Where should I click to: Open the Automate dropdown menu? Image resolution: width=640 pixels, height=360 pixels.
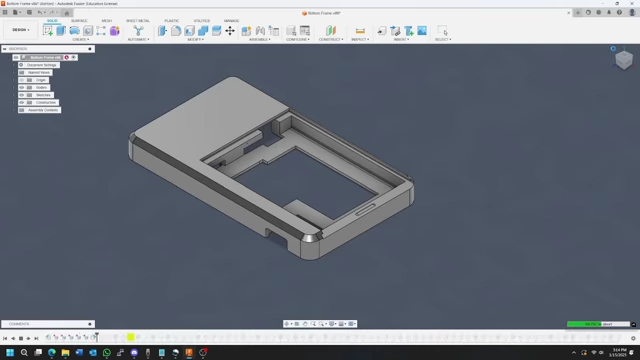point(138,40)
